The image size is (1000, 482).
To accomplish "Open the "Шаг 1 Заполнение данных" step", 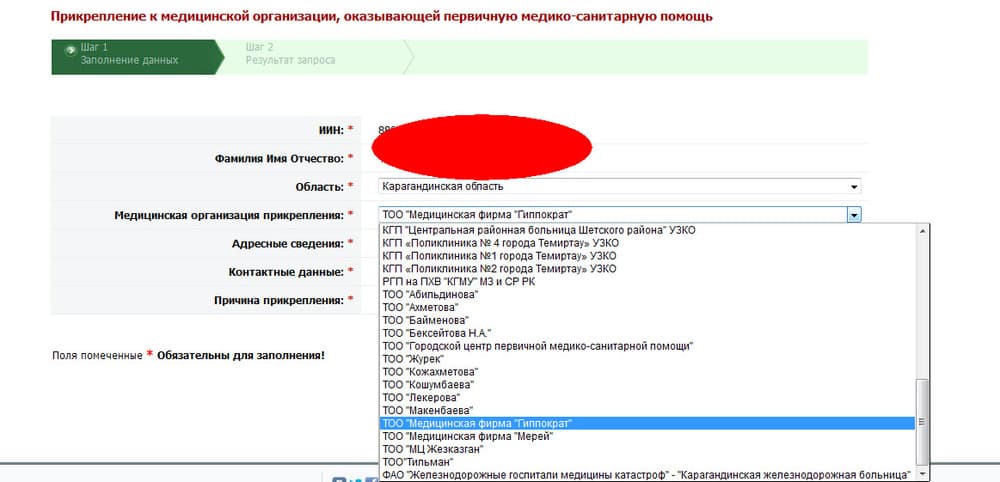I will [x=138, y=57].
